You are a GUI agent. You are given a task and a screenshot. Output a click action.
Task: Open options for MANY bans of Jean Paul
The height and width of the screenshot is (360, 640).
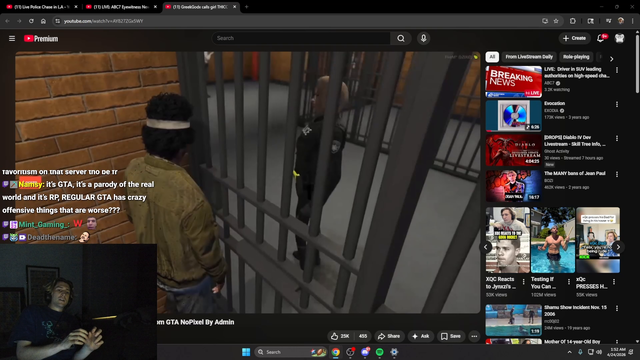click(x=617, y=174)
